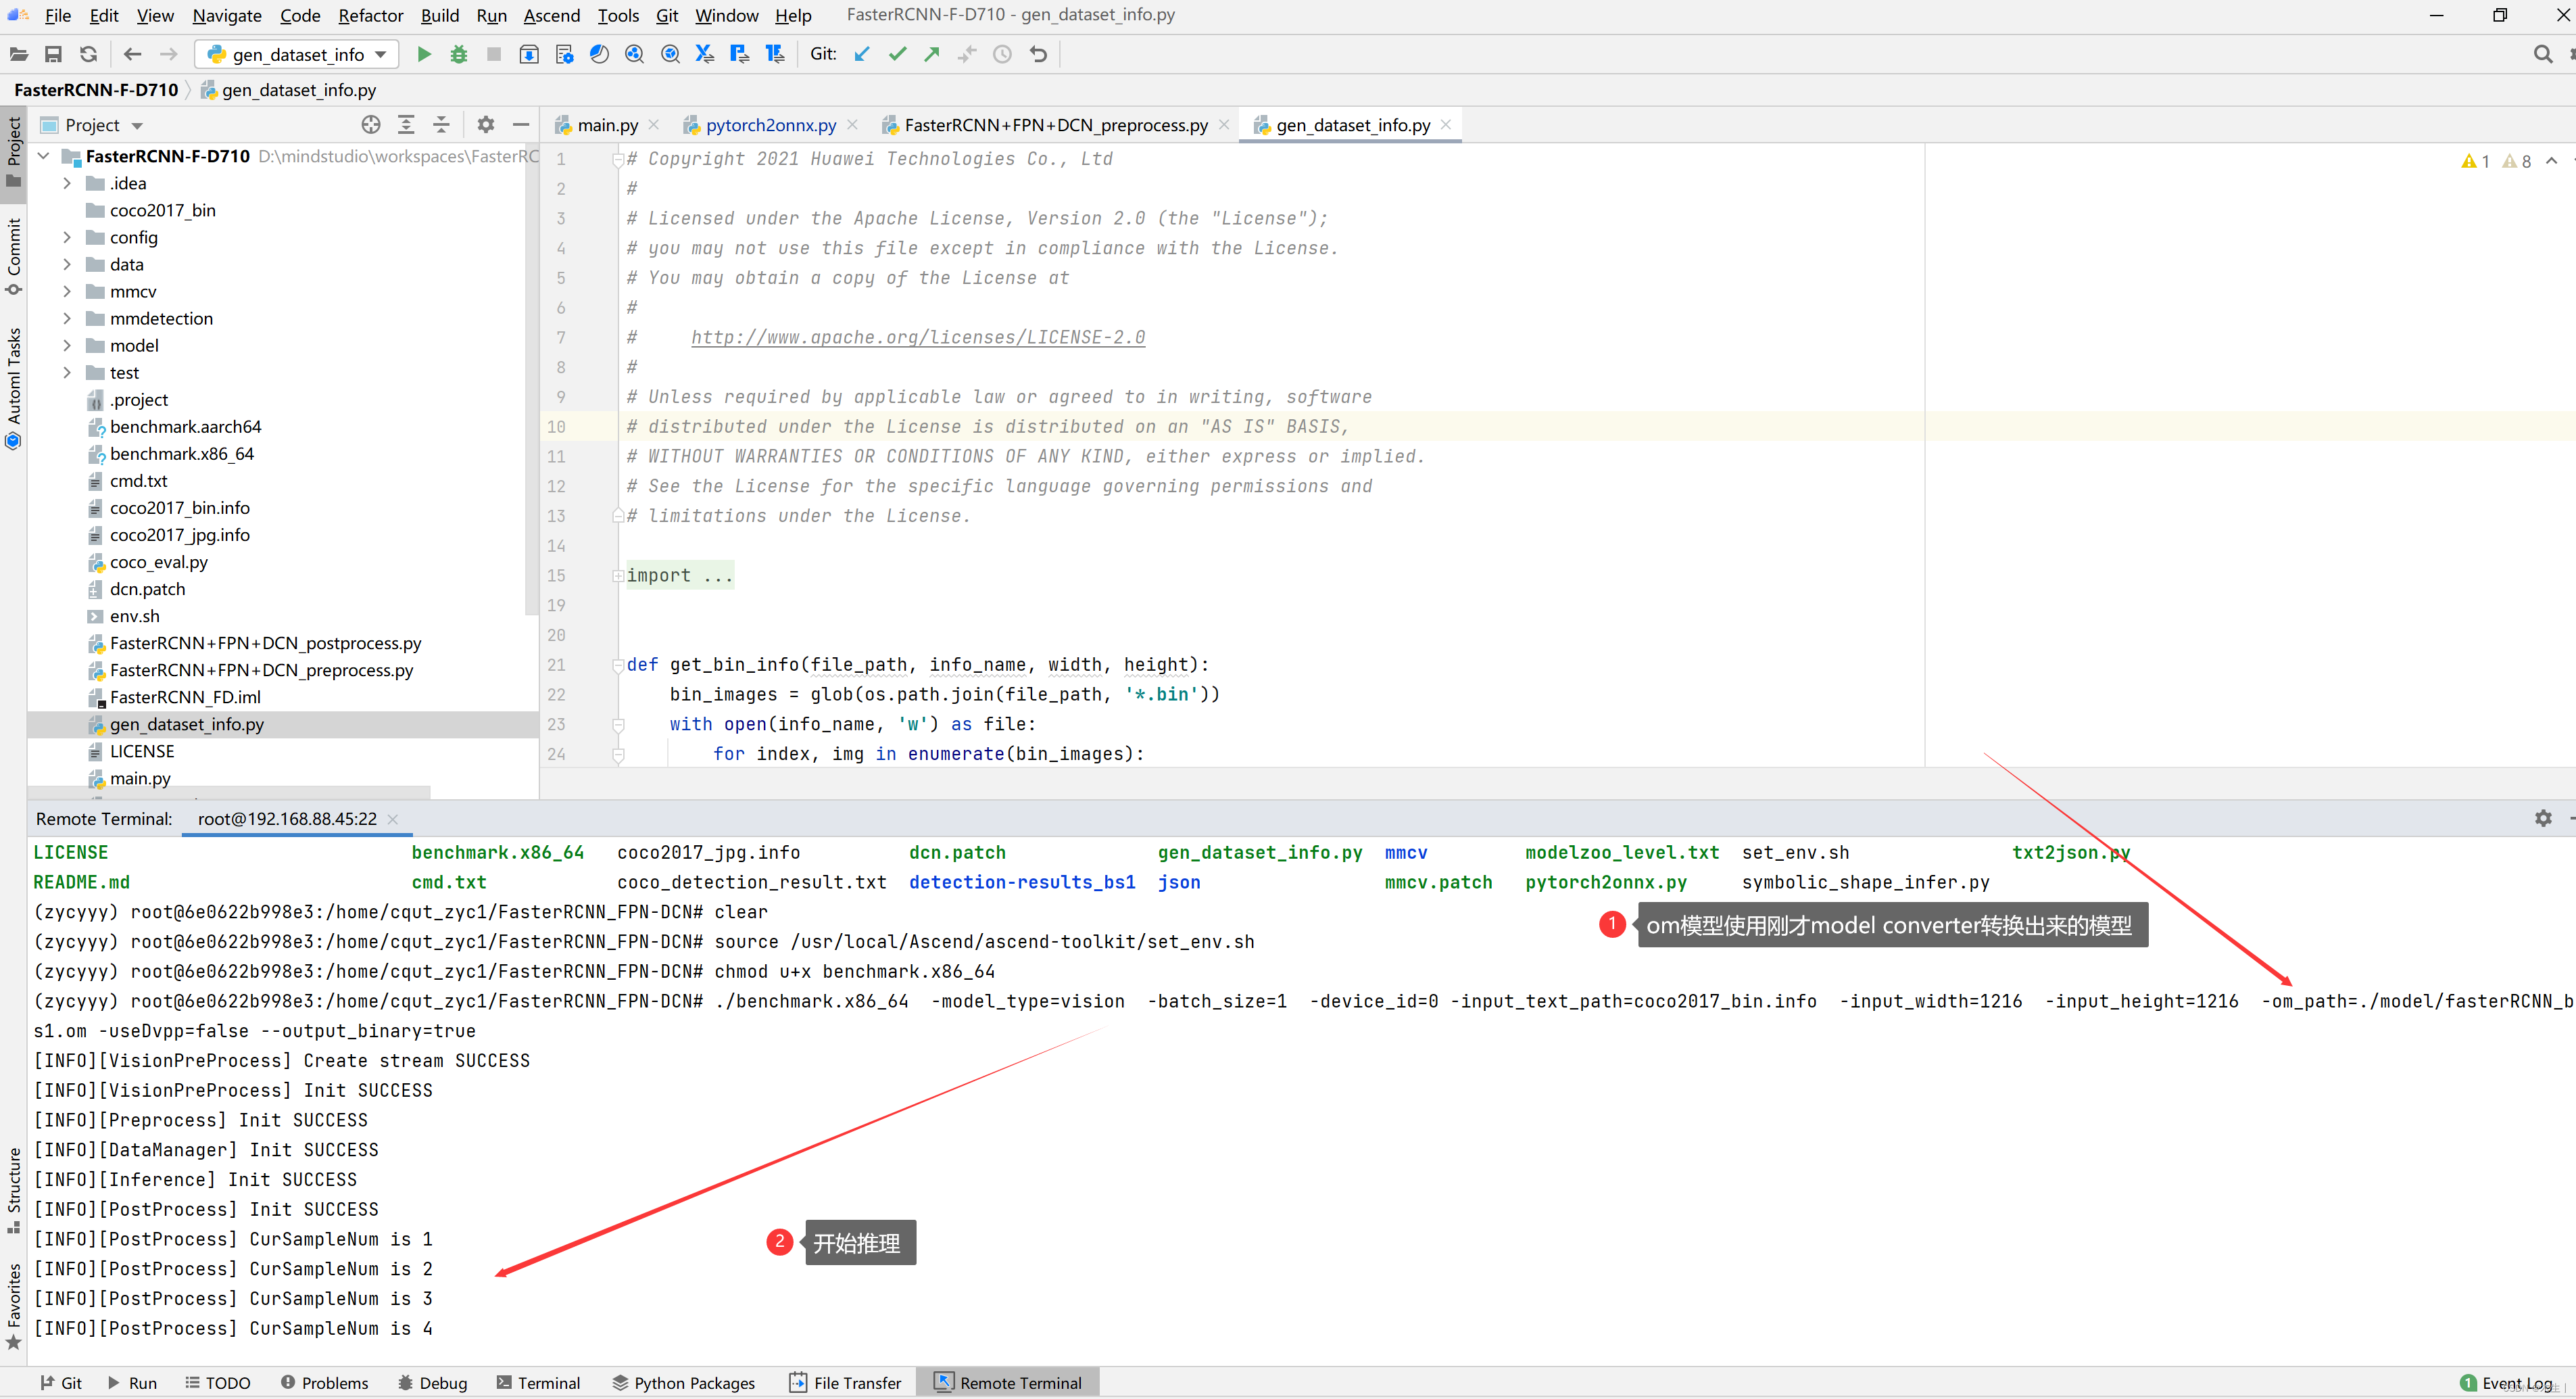Viewport: 2576px width, 1399px height.
Task: Expand the mmdetection folder
Action: [66, 318]
